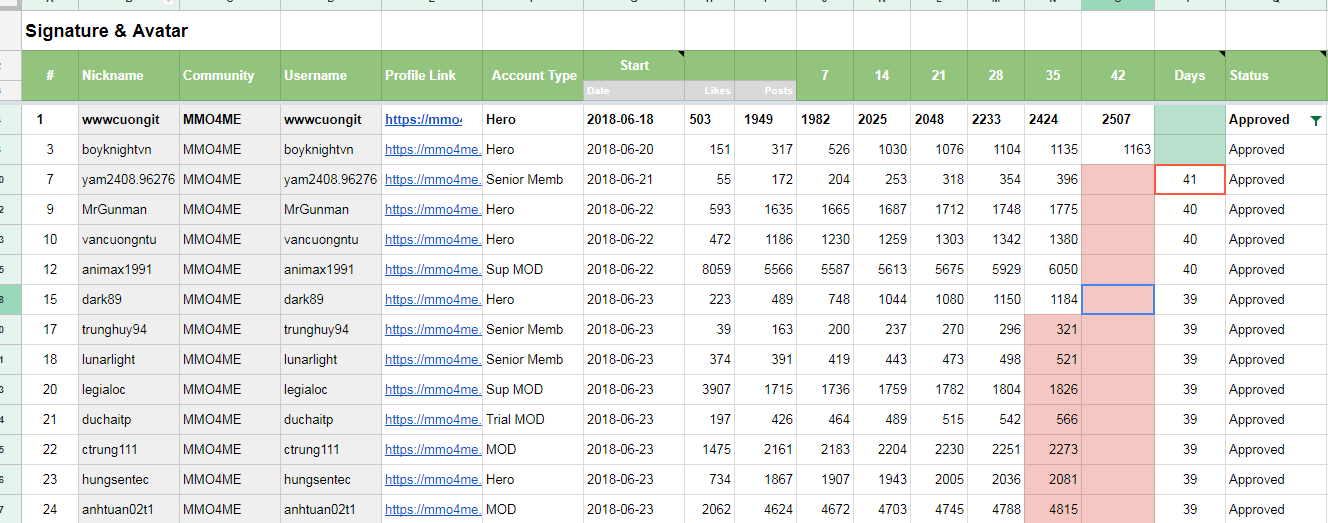The image size is (1328, 523).
Task: Click the green filter icon in Status column
Action: pyautogui.click(x=1315, y=120)
